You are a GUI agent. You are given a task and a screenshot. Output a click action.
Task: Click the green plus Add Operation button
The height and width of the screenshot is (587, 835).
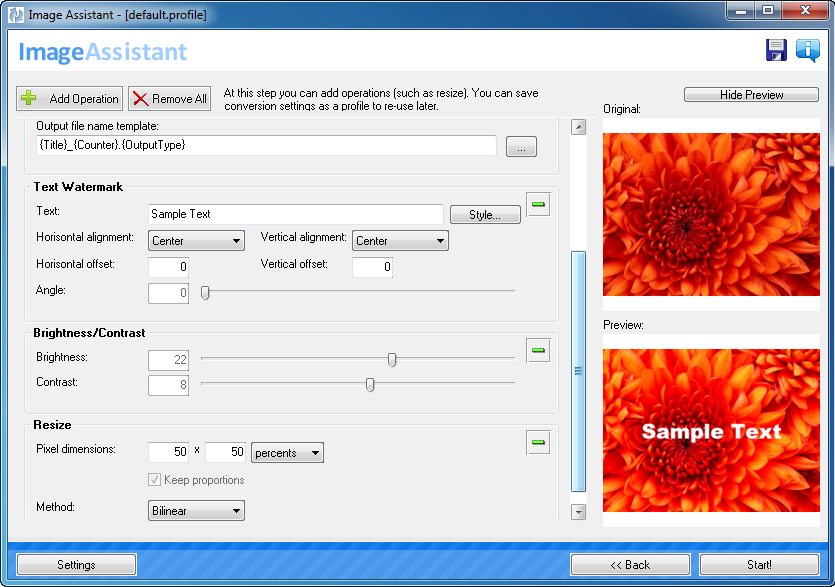(x=70, y=99)
